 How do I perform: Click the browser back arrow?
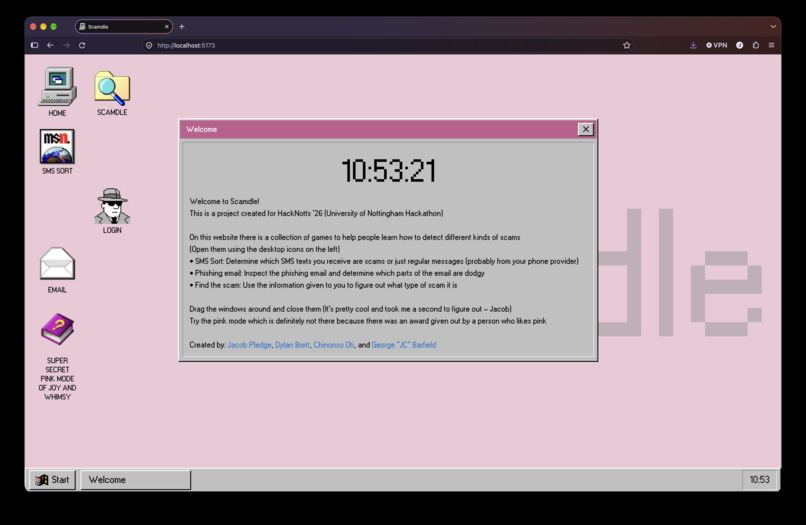pyautogui.click(x=50, y=45)
